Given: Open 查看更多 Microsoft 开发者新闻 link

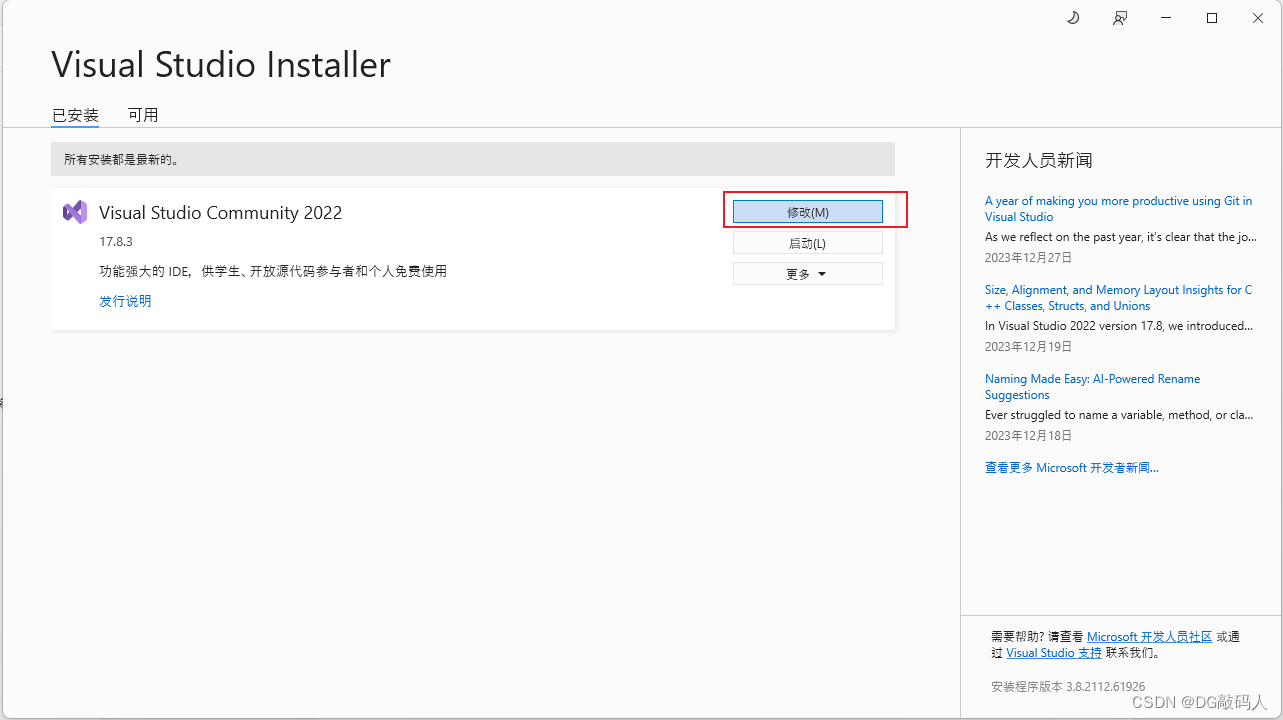Looking at the screenshot, I should [x=1072, y=468].
